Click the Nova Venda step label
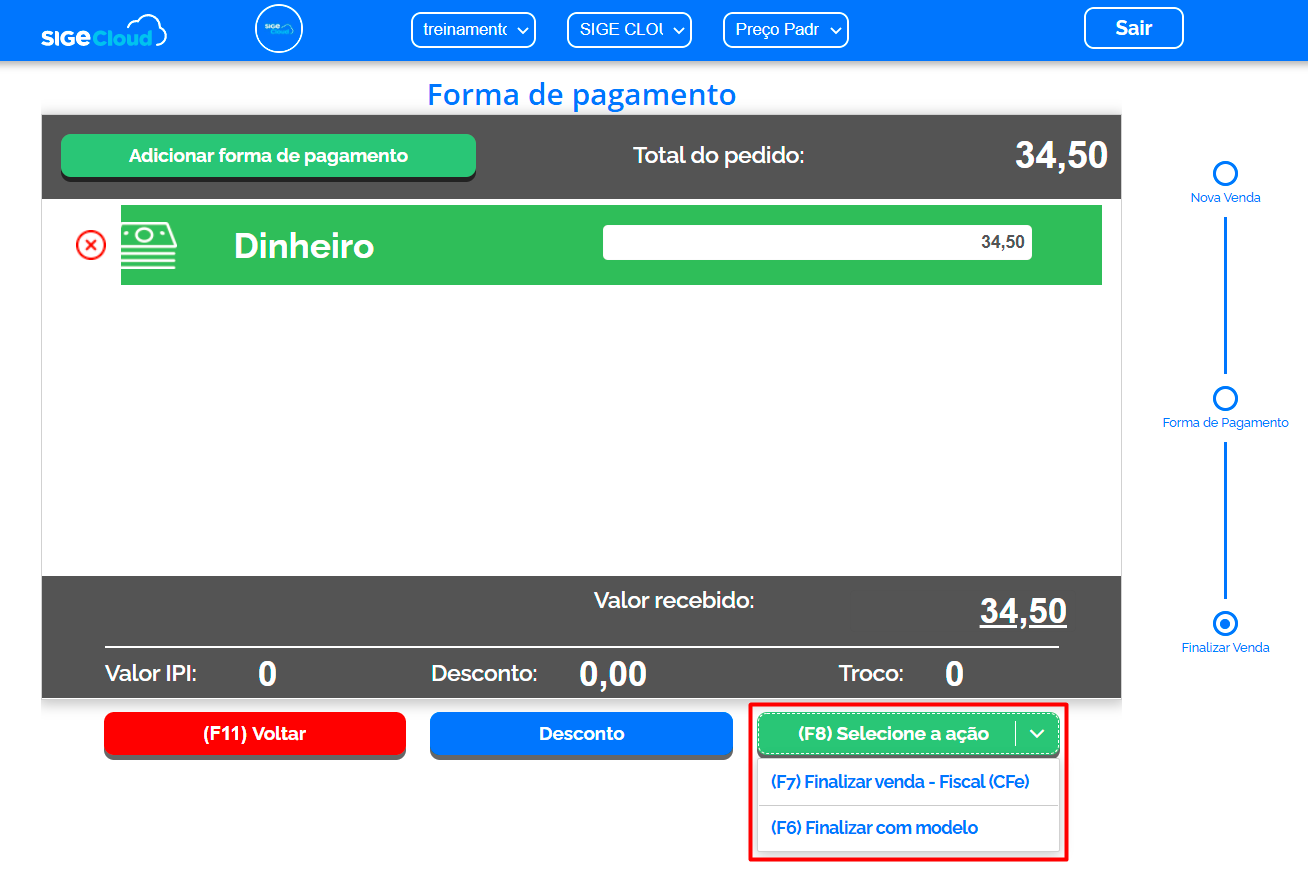The height and width of the screenshot is (871, 1308). (x=1225, y=198)
